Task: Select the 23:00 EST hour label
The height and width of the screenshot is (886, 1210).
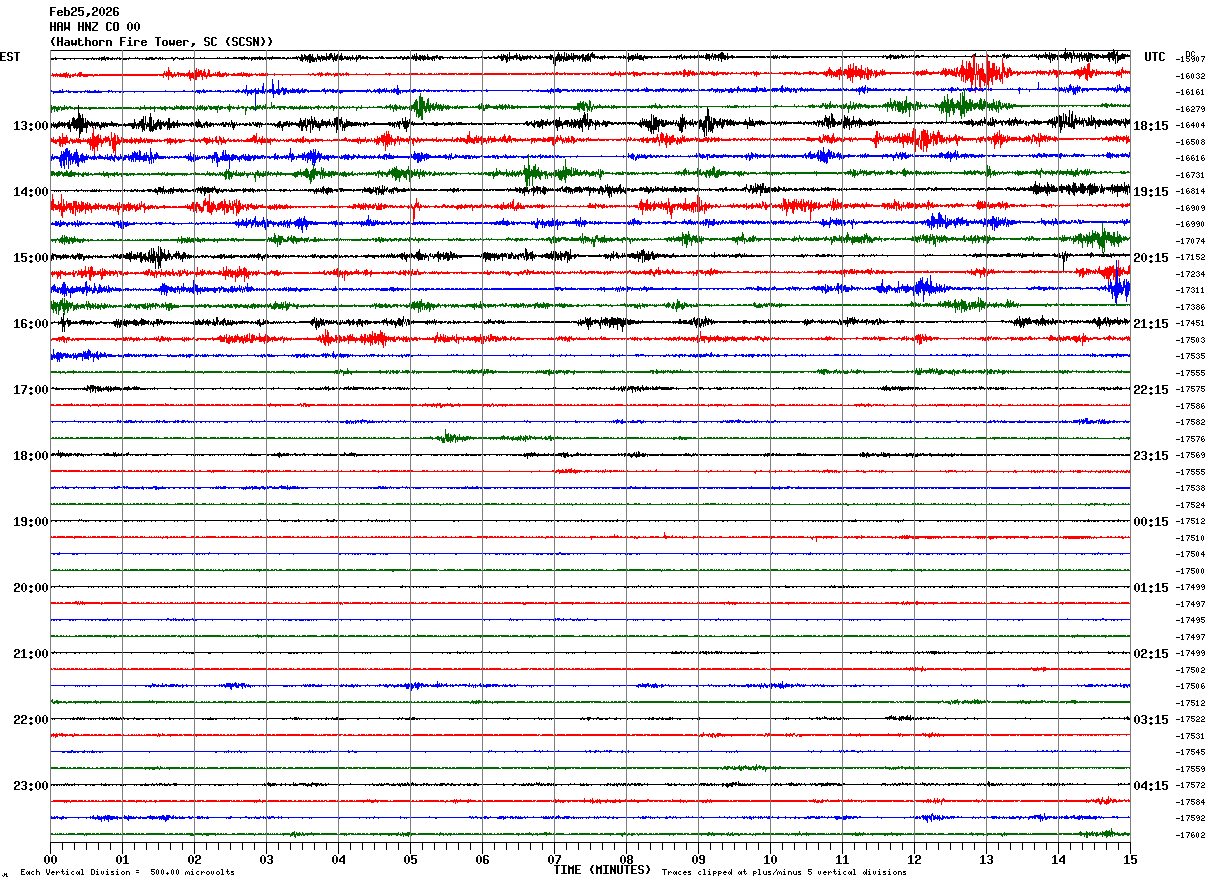Action: (x=31, y=786)
